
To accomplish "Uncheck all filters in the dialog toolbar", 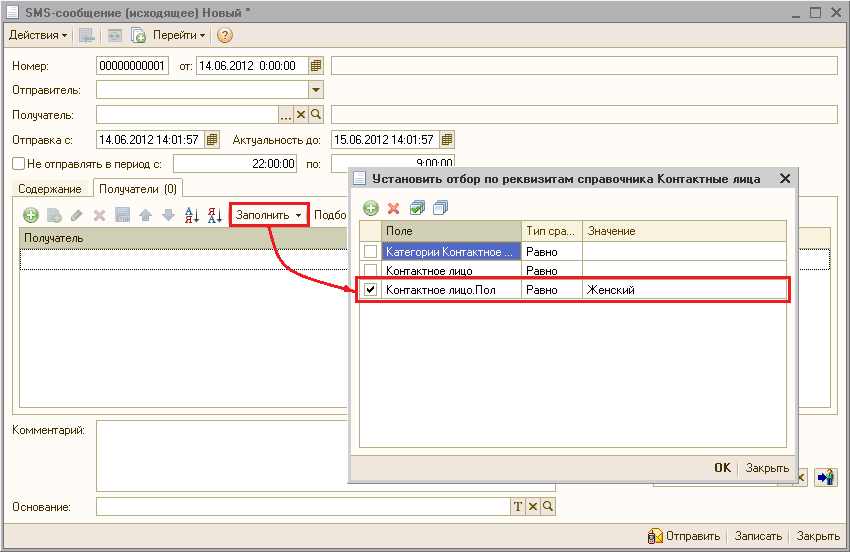I will 440,208.
